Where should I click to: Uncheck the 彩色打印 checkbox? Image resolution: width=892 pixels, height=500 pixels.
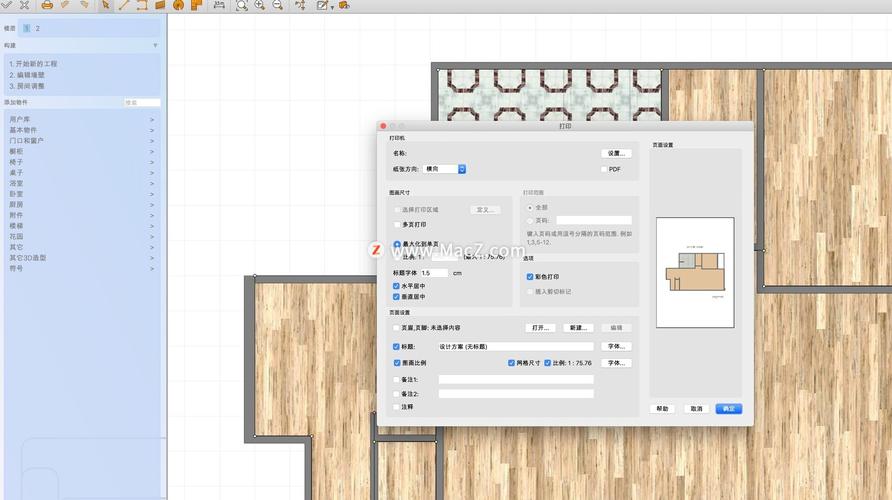point(530,277)
